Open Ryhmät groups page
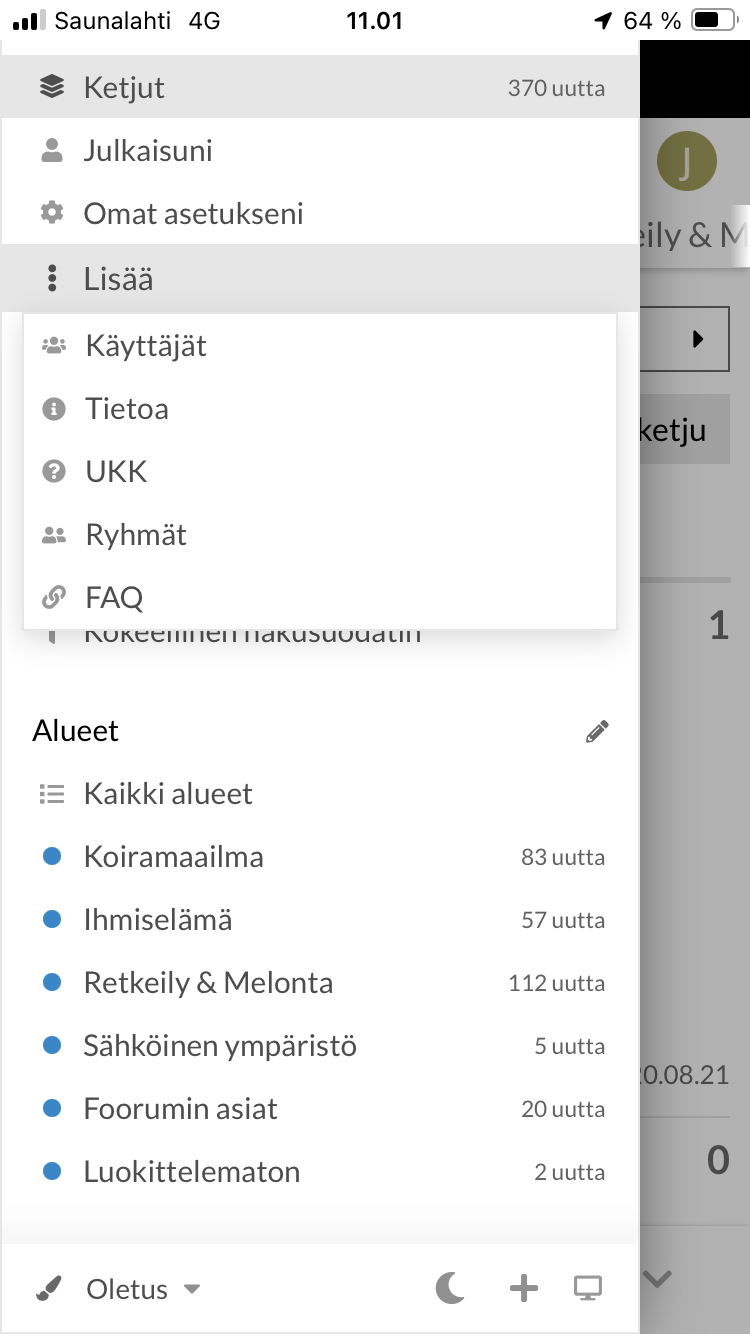The width and height of the screenshot is (750, 1334). (x=136, y=535)
